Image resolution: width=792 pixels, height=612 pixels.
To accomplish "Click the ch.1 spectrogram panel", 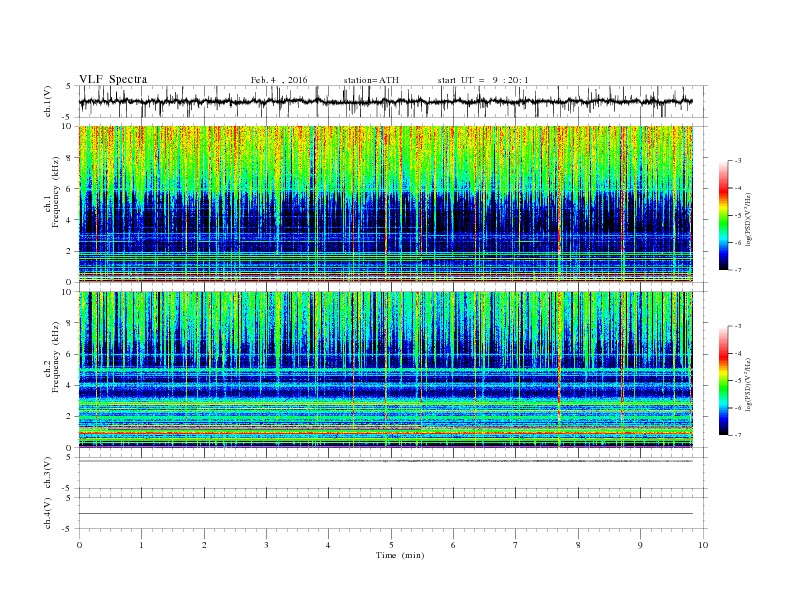I will tap(386, 204).
